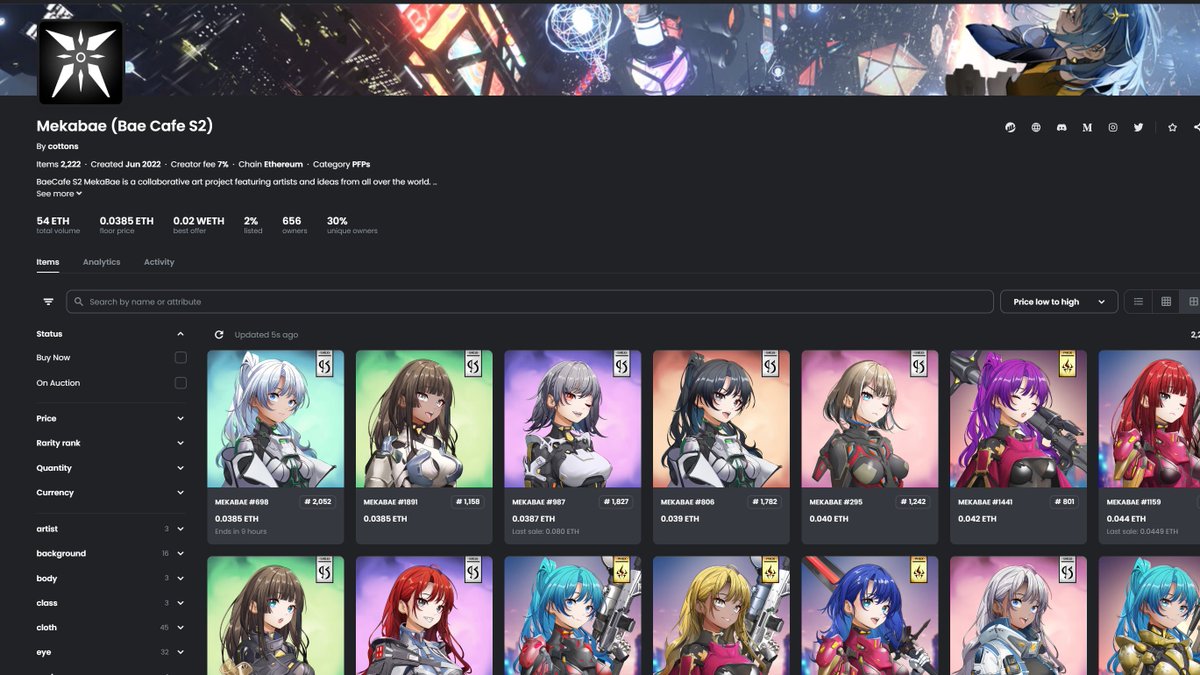
Task: Click the 0.0385 ETH floor price stat
Action: pyautogui.click(x=127, y=225)
